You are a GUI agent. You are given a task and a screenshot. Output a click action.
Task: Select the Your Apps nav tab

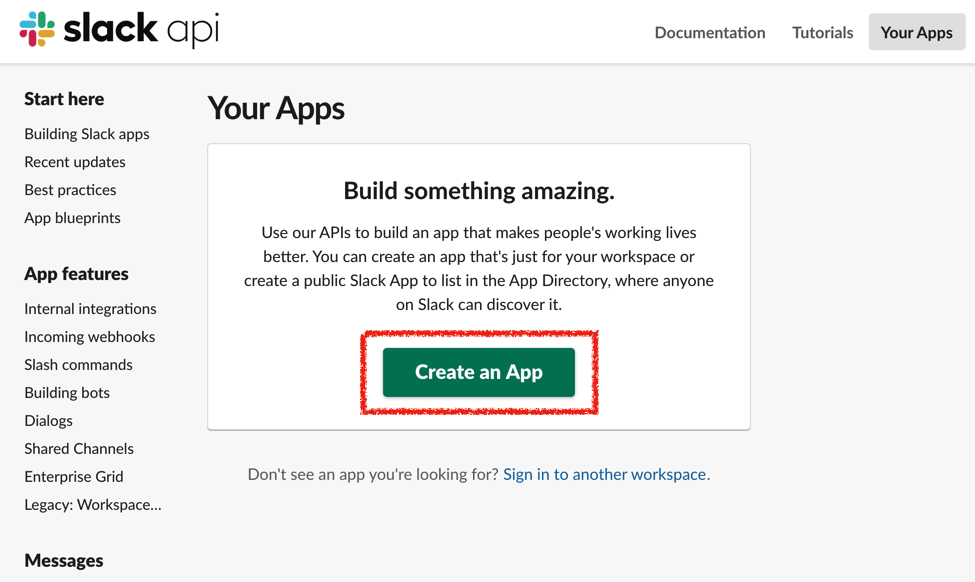click(917, 32)
